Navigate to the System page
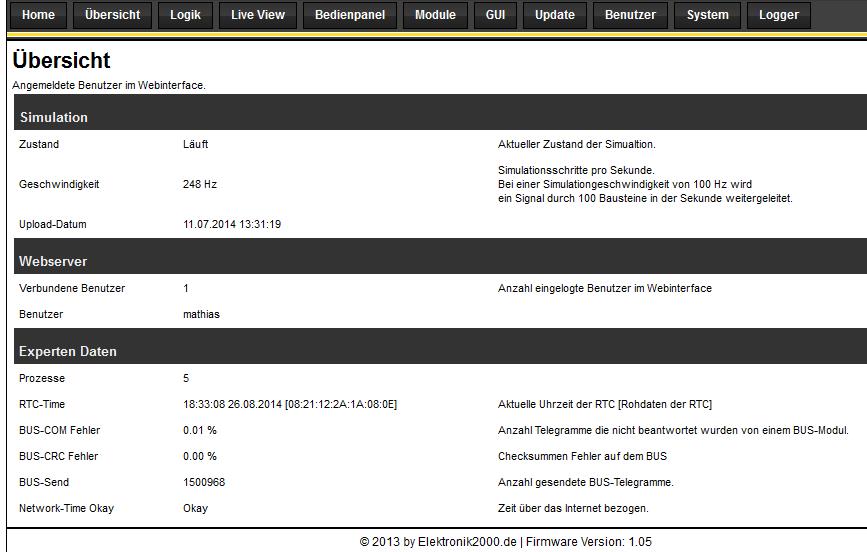This screenshot has width=867, height=552. coord(707,15)
